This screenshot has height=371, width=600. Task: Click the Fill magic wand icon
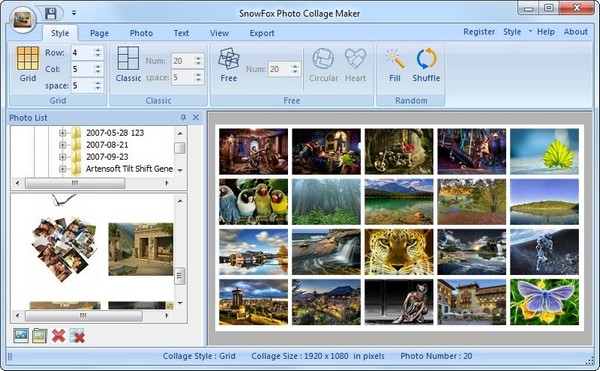(x=395, y=59)
